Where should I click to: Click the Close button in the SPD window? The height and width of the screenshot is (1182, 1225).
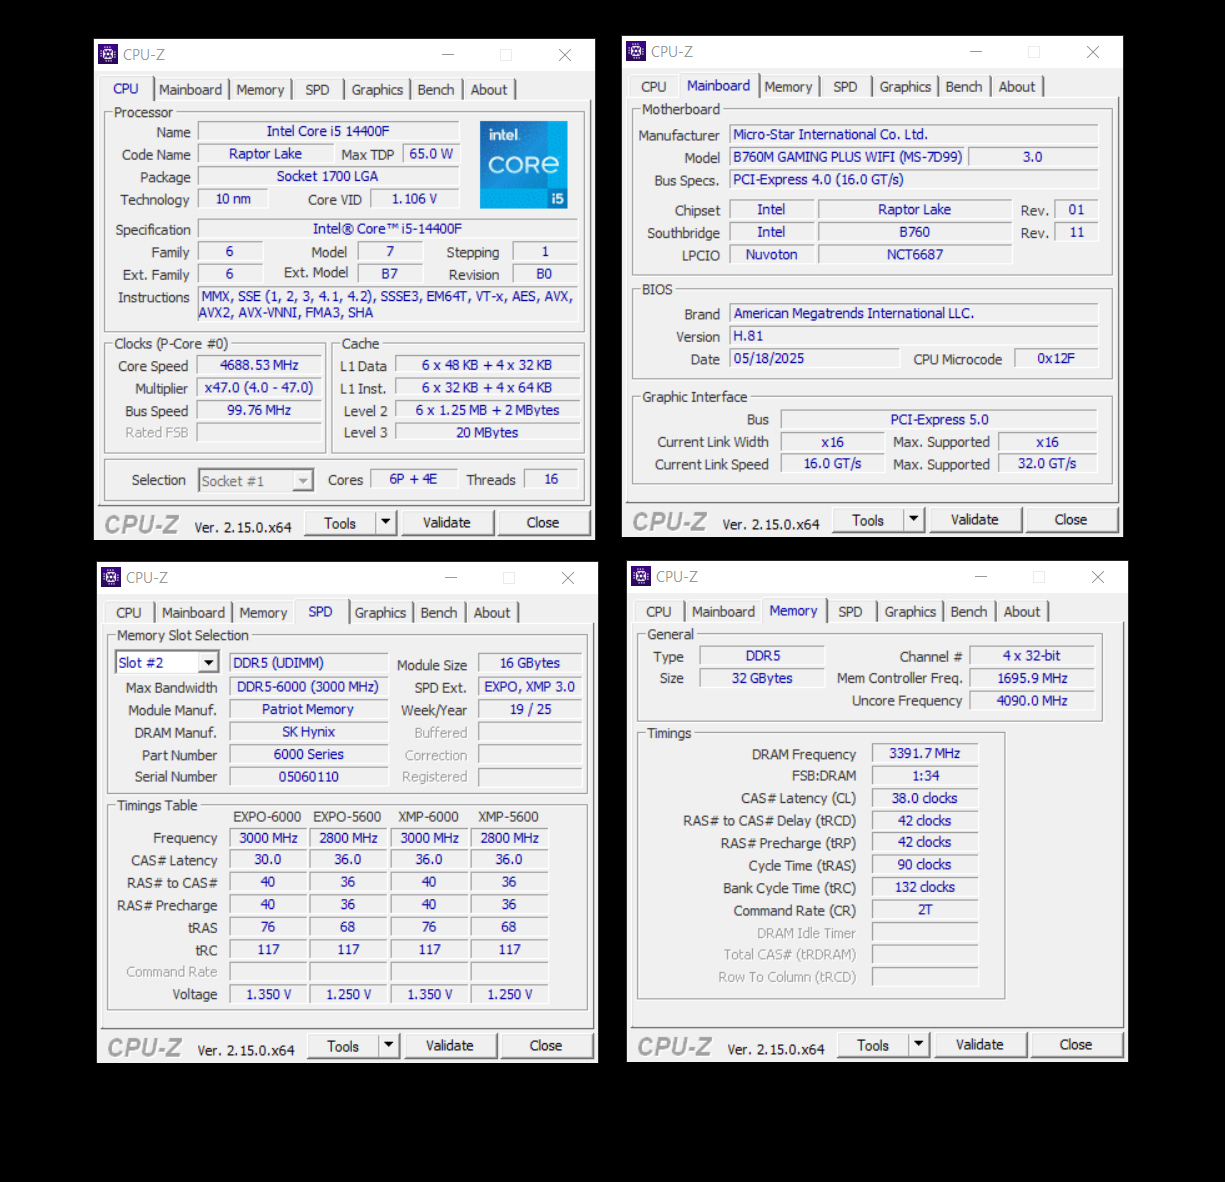(546, 1045)
